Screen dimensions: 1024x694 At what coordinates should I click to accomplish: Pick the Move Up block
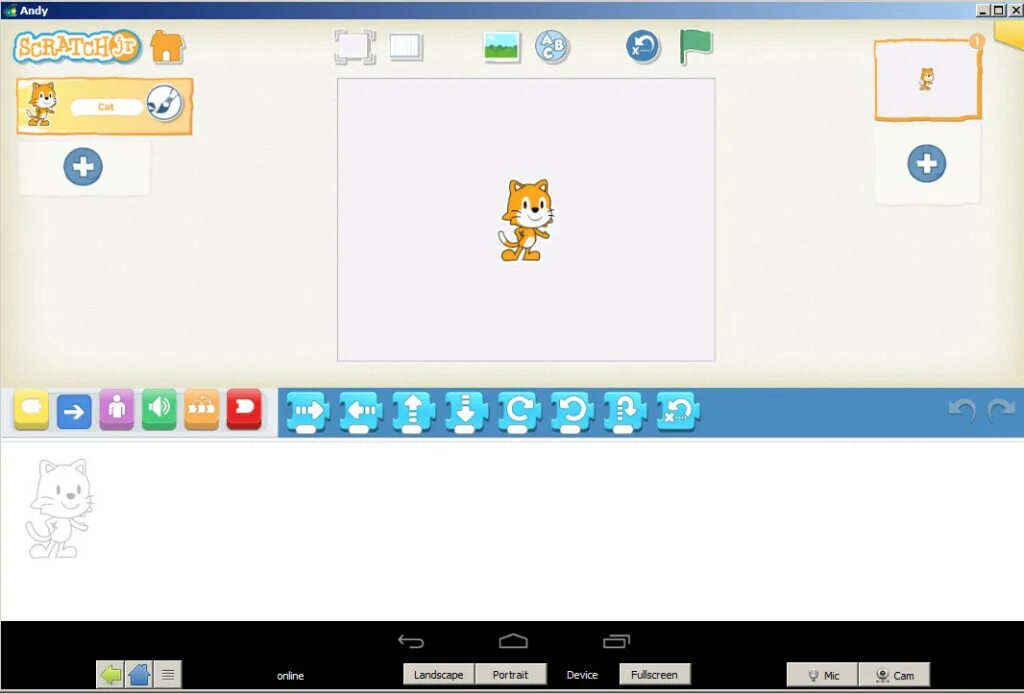pos(414,412)
